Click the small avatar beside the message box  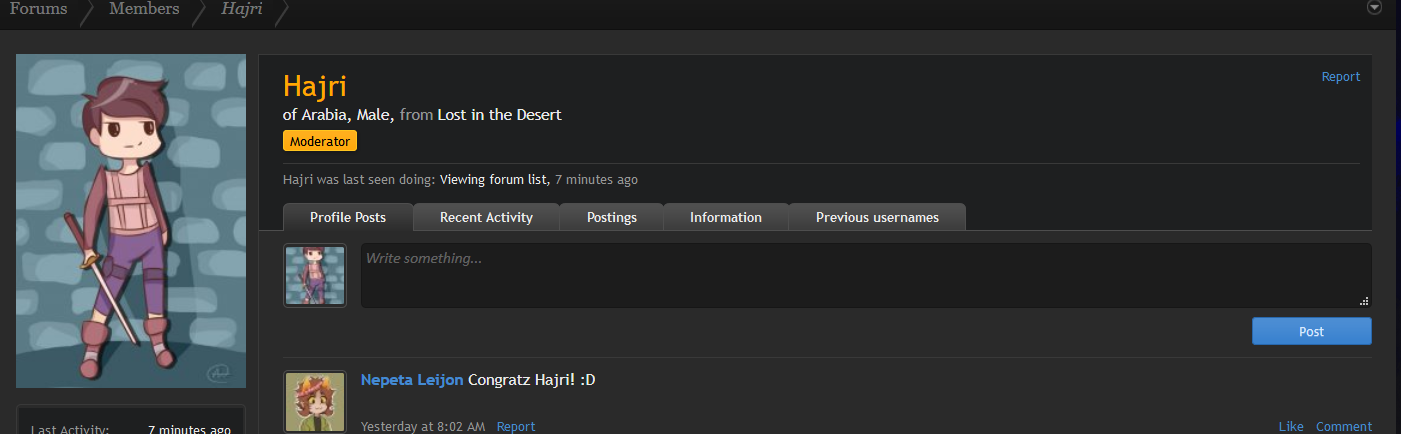point(315,275)
